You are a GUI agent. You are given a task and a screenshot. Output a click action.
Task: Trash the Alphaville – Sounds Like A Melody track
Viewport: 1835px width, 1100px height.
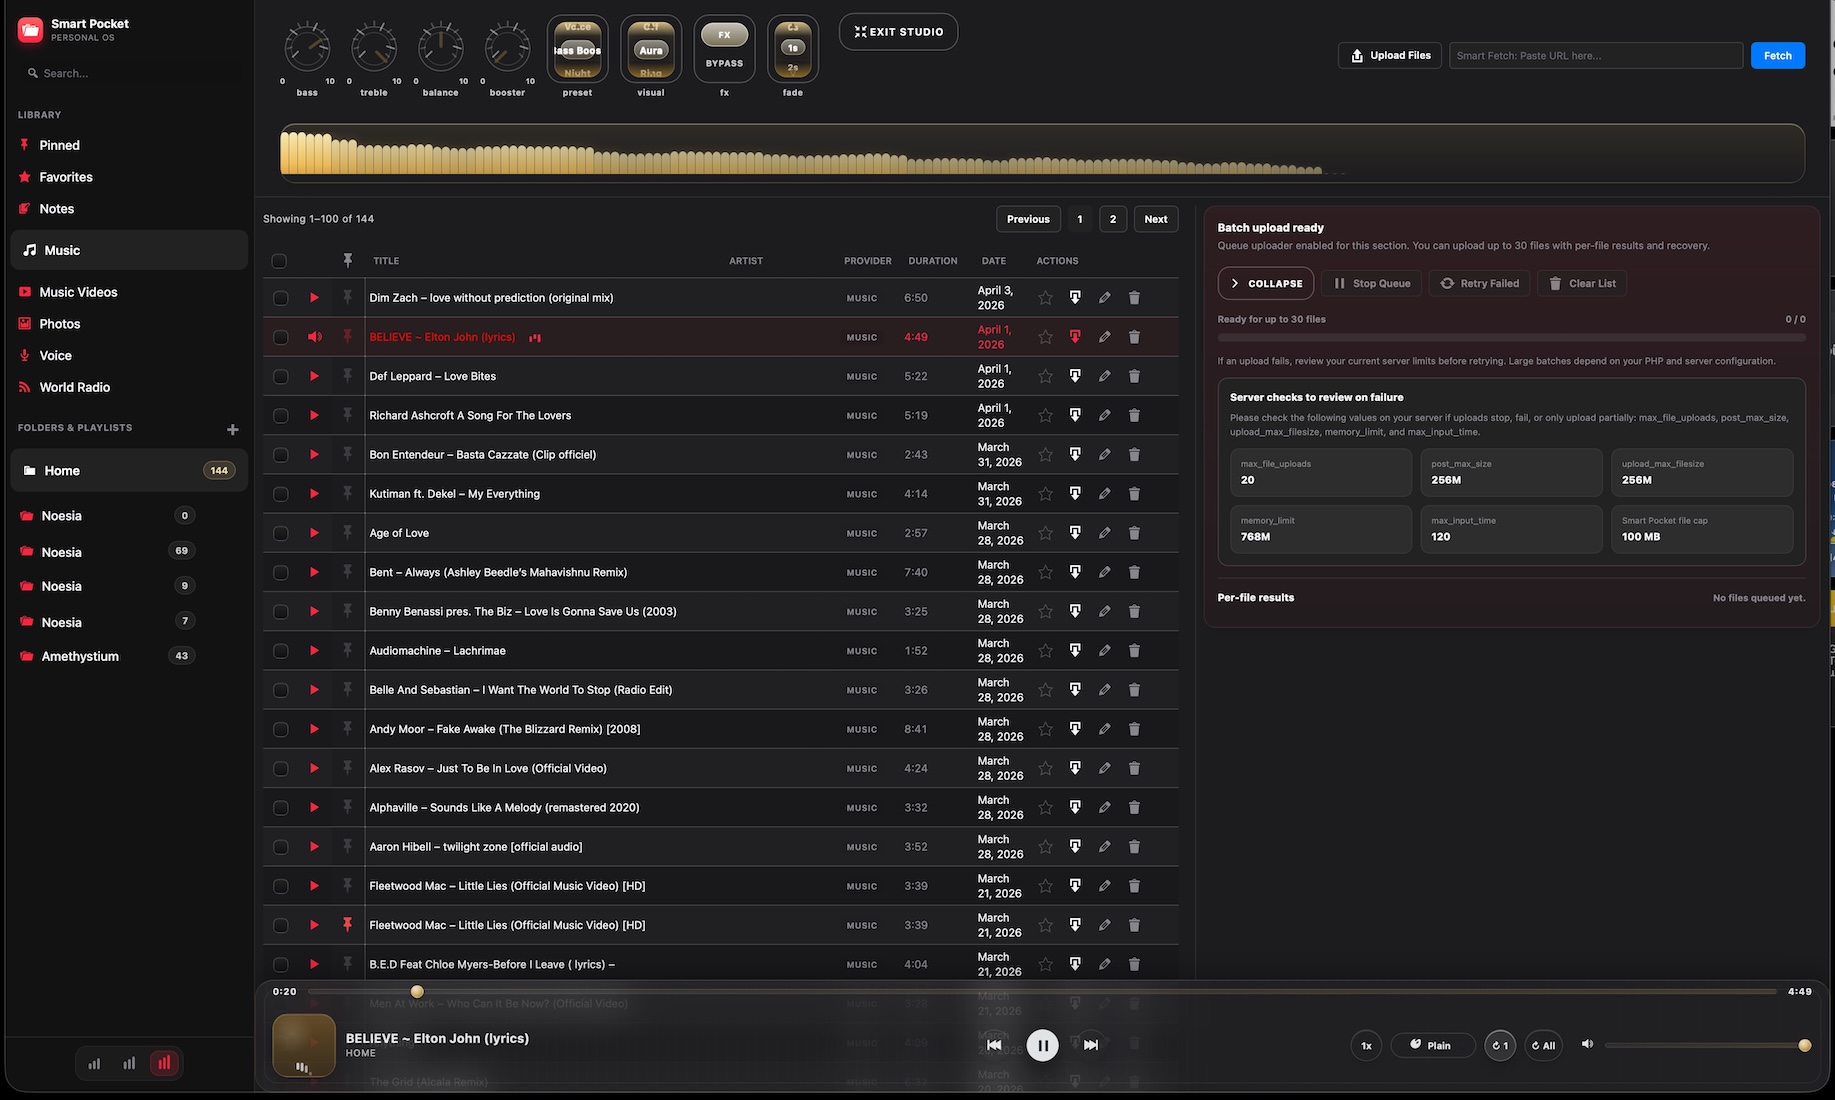1134,808
